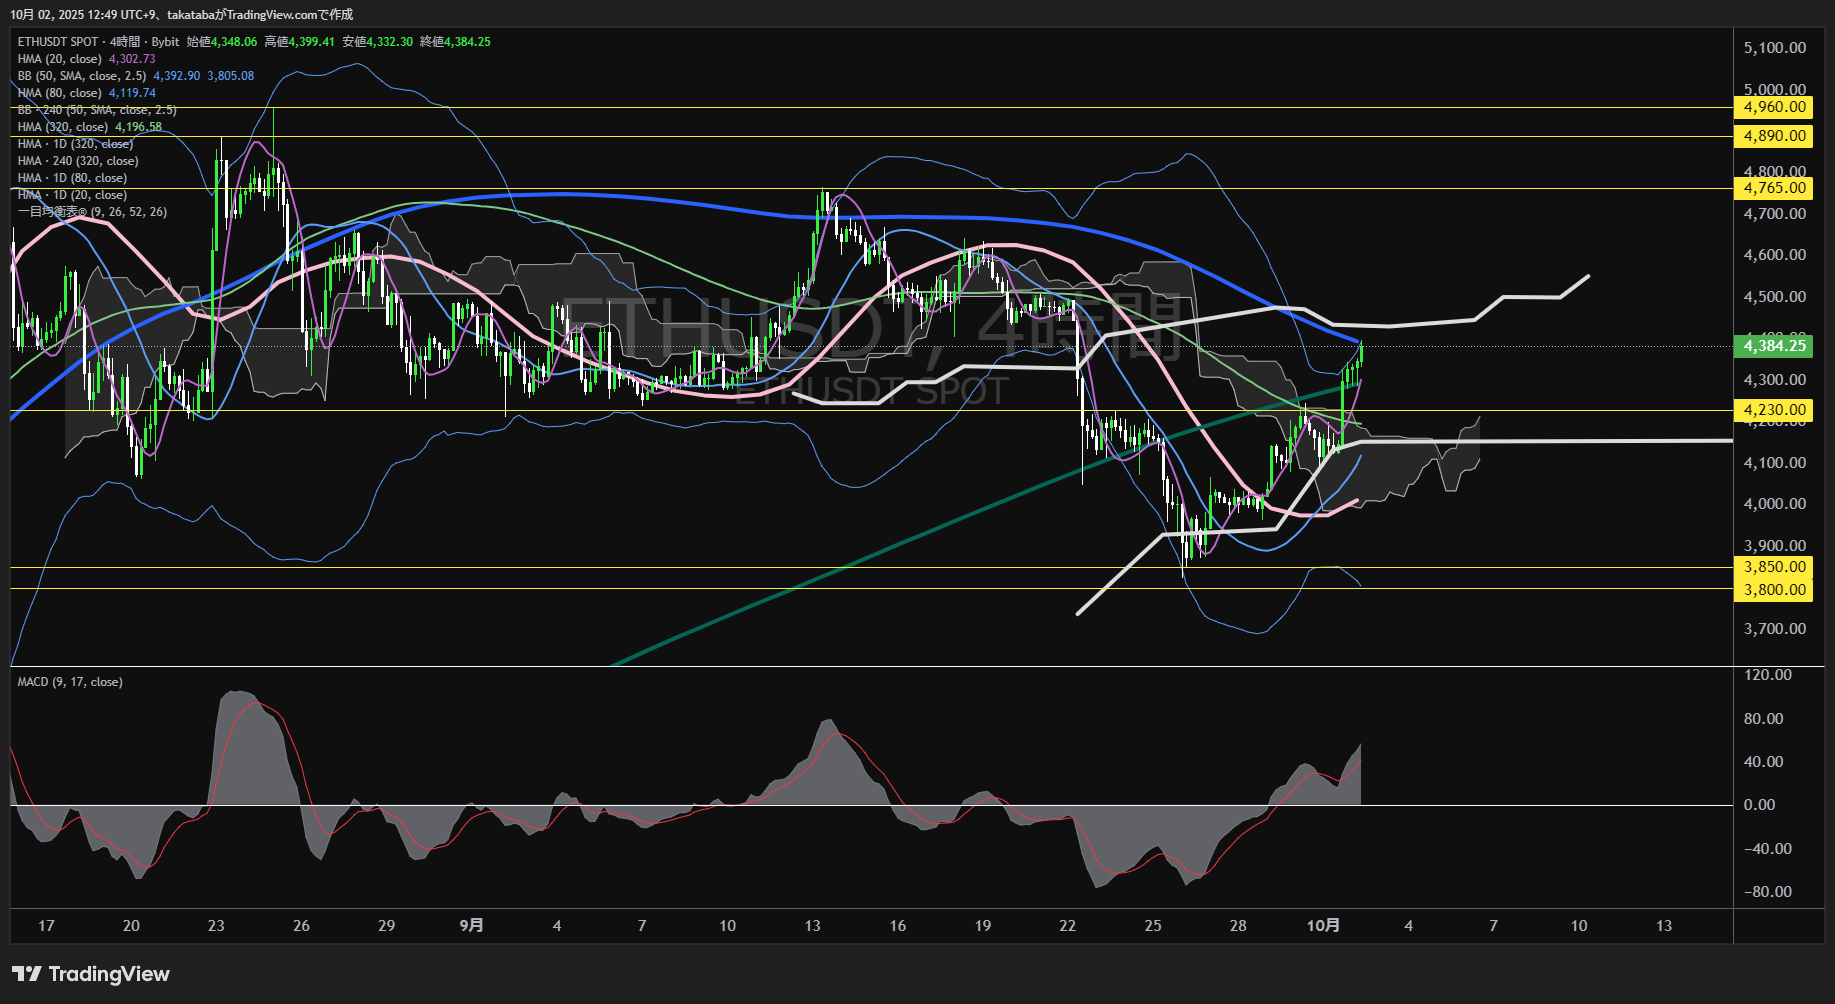Select the HMA (20, close) indicator legend

60,59
